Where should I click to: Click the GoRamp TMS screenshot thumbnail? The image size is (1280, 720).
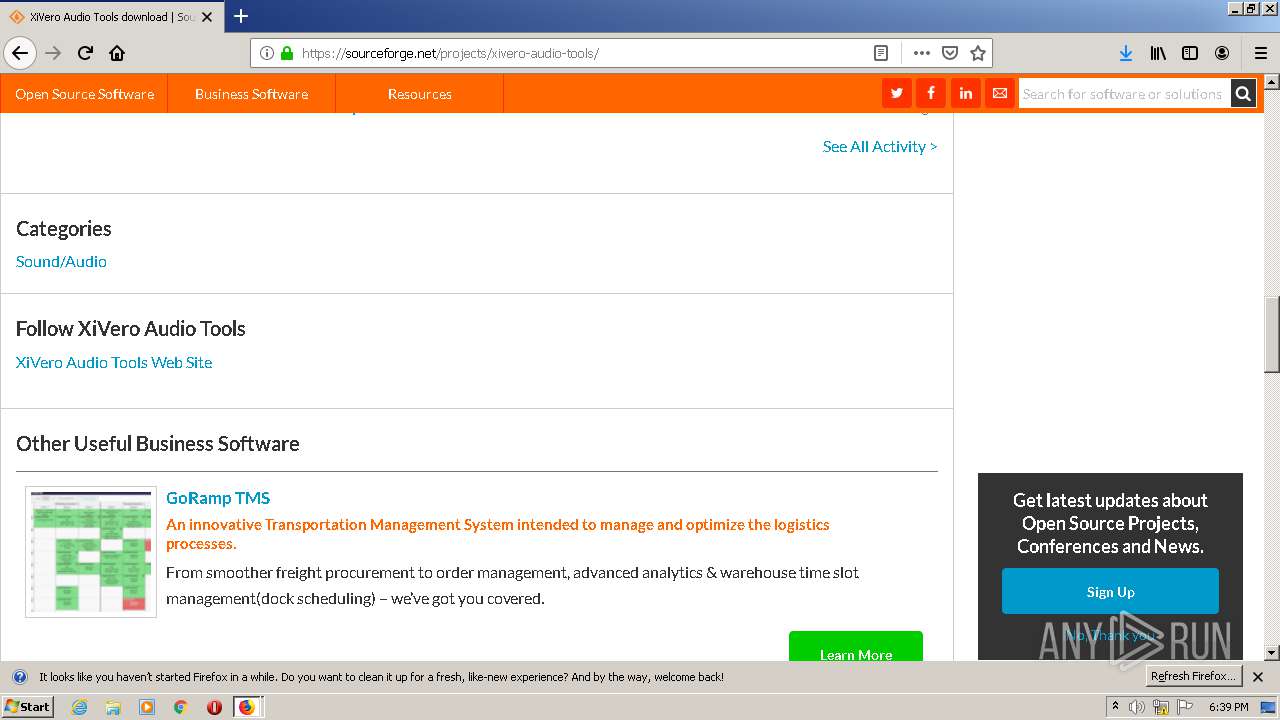coord(91,552)
